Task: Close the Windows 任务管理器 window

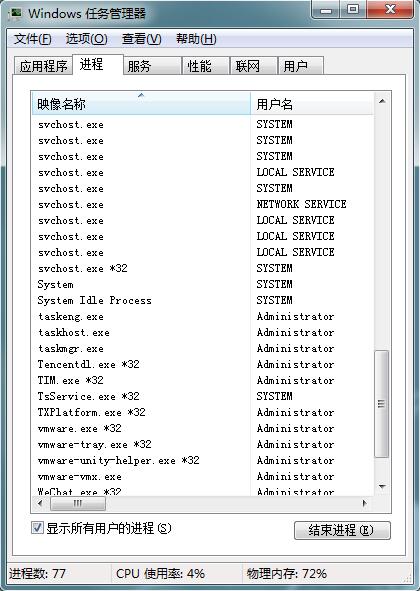Action: 389,10
